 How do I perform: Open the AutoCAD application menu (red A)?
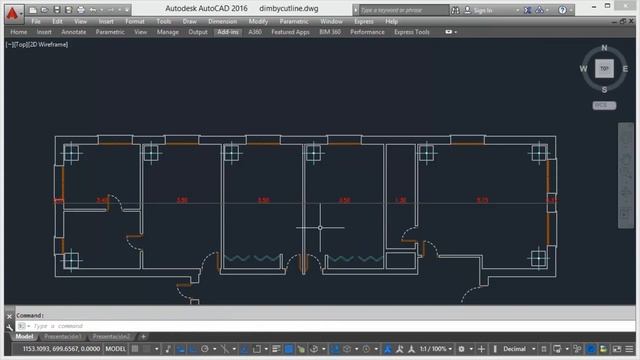(x=13, y=13)
